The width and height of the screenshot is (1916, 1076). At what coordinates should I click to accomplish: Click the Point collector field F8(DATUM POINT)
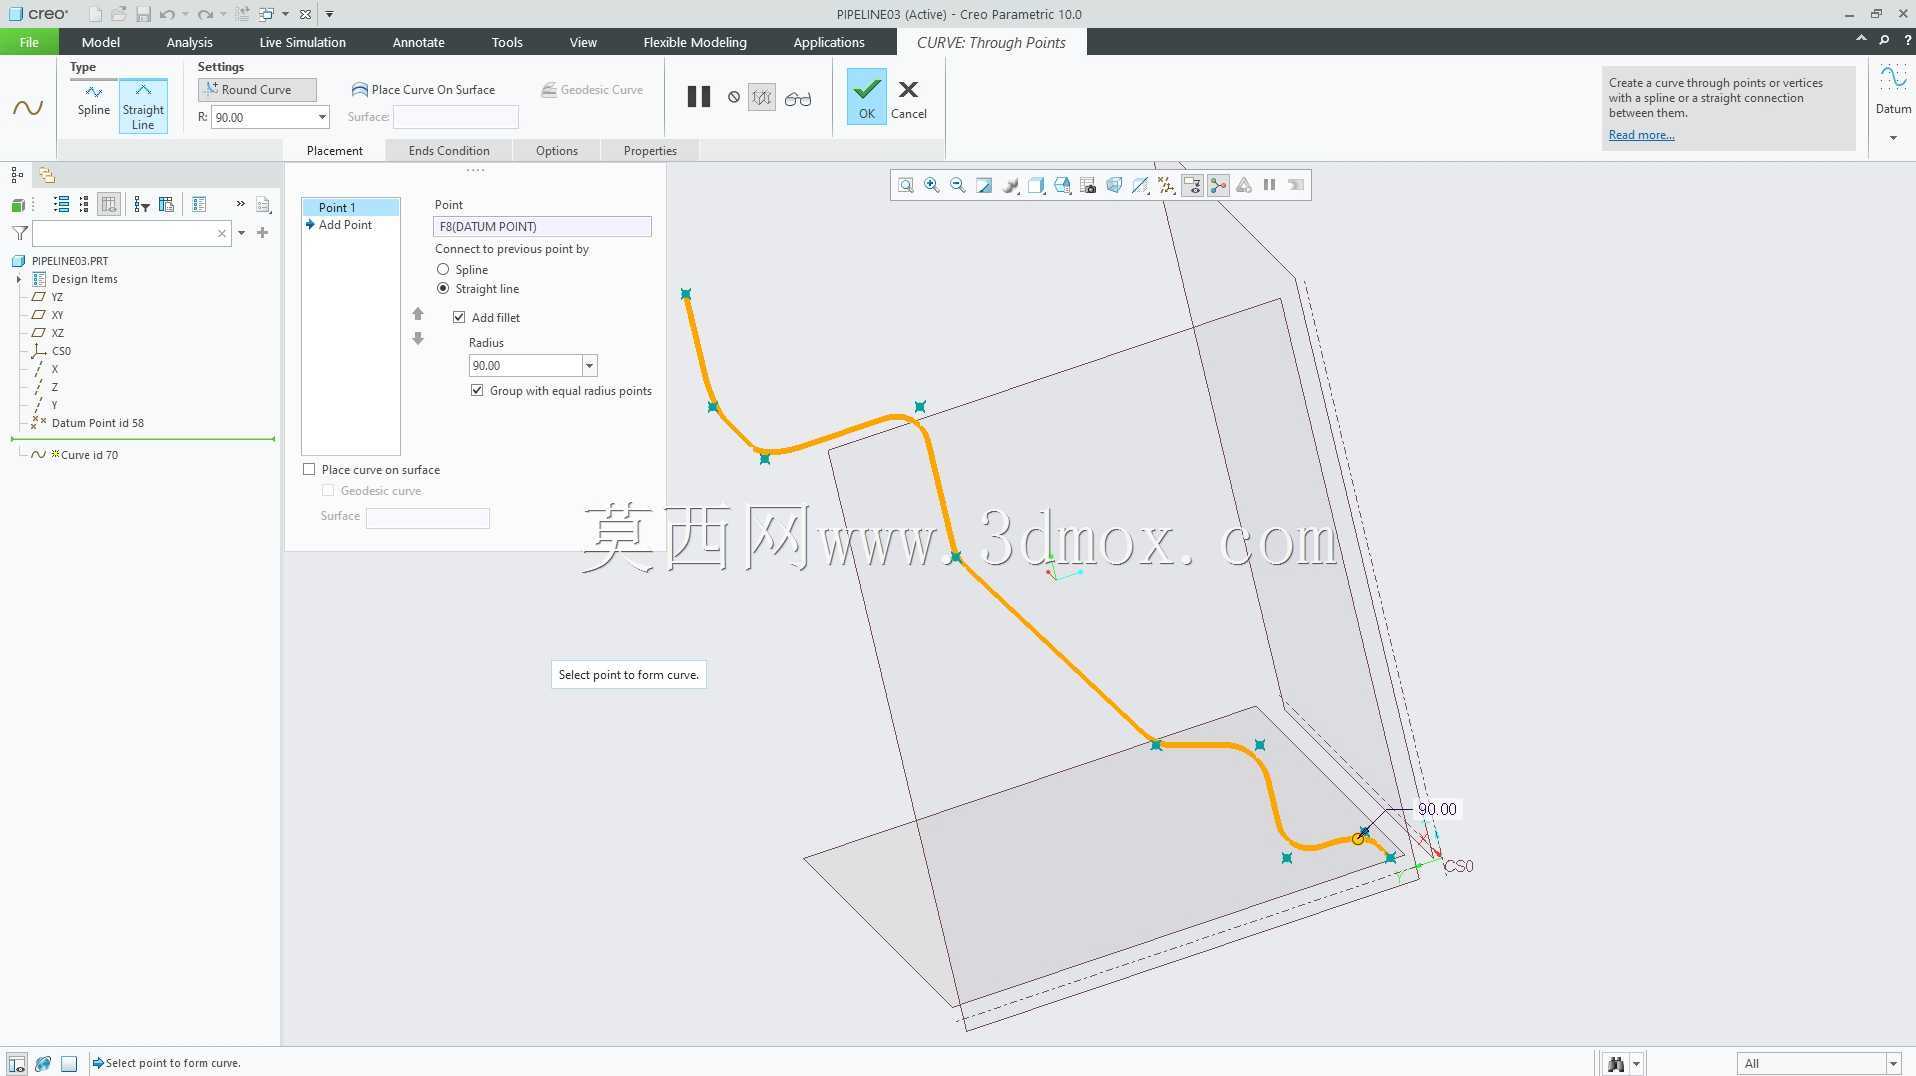click(542, 227)
